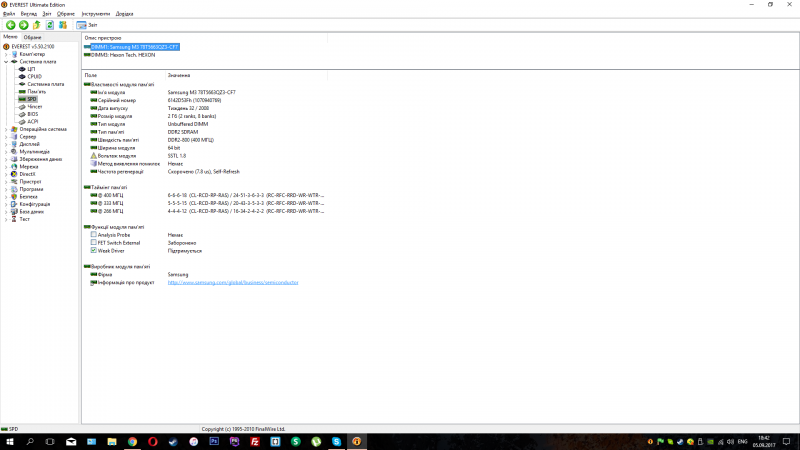Screen dimensions: 800x450
Task: Open taskbar Search magnifier icon
Action: pos(30,442)
